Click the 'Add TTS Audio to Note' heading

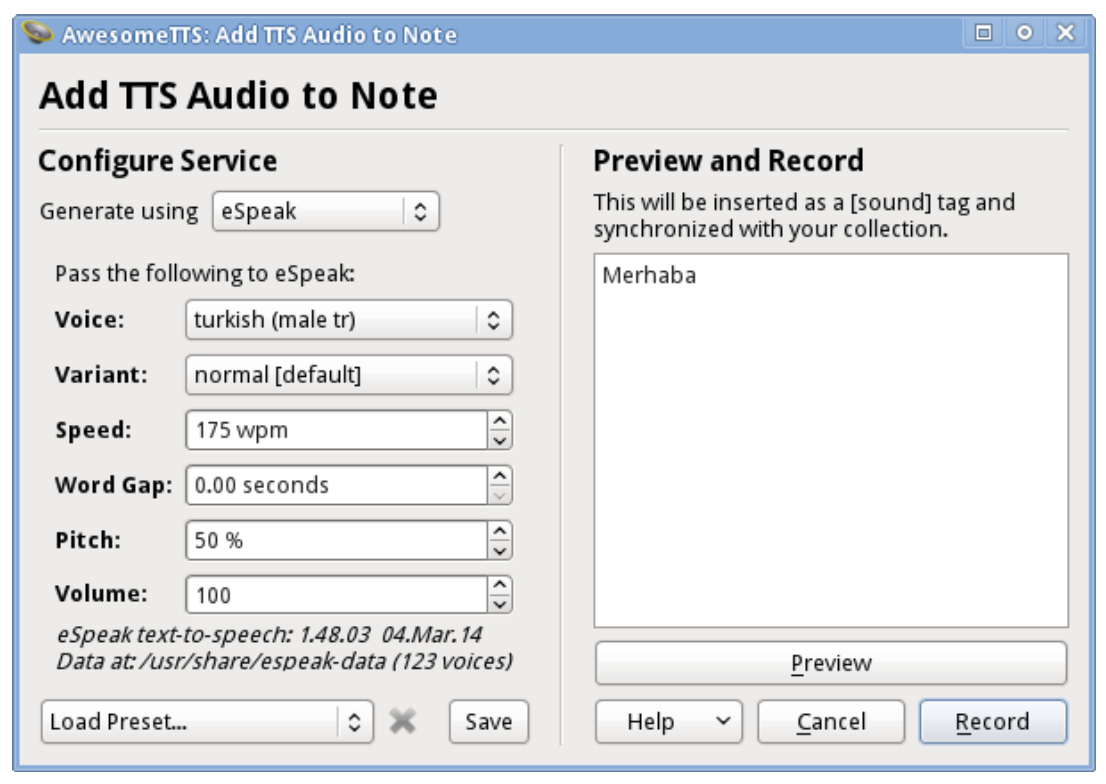click(238, 95)
